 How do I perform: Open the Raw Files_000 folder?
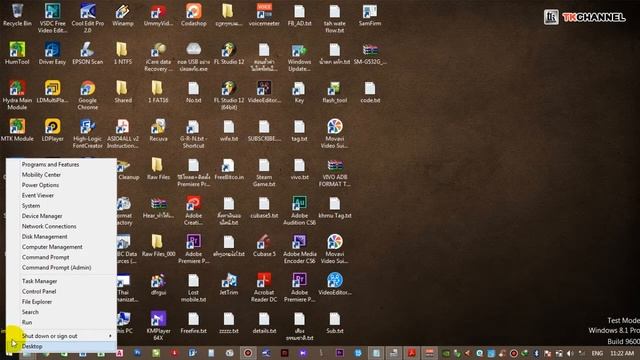point(158,245)
